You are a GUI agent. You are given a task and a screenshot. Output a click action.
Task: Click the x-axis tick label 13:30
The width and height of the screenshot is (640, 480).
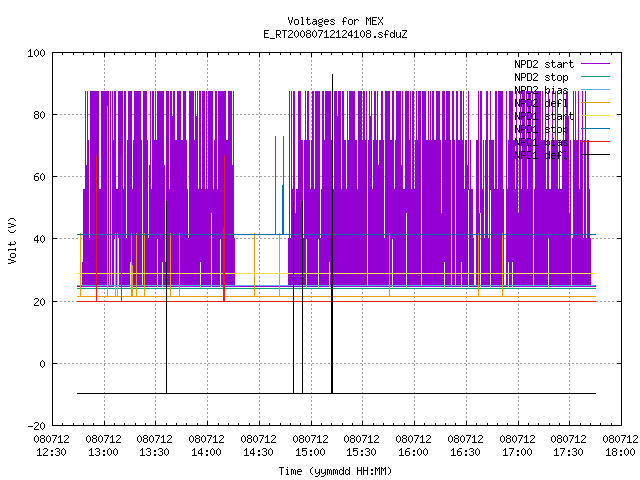154,452
